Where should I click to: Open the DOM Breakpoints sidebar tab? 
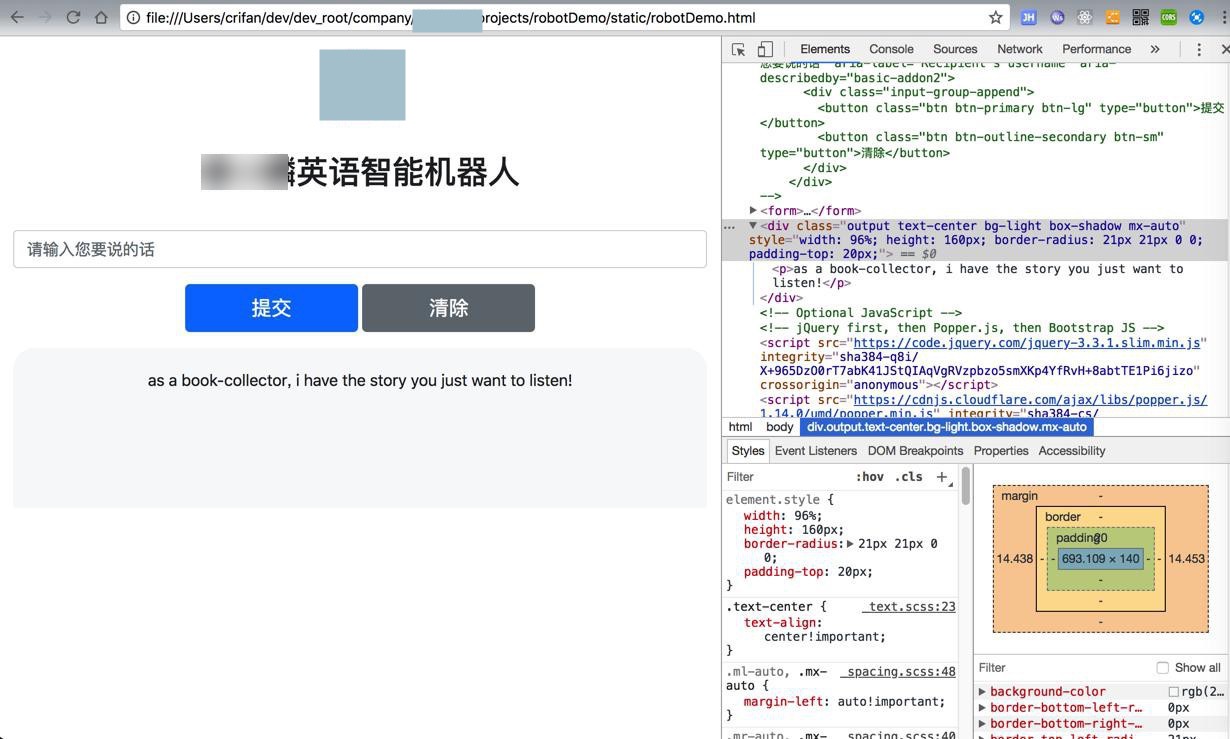(915, 451)
